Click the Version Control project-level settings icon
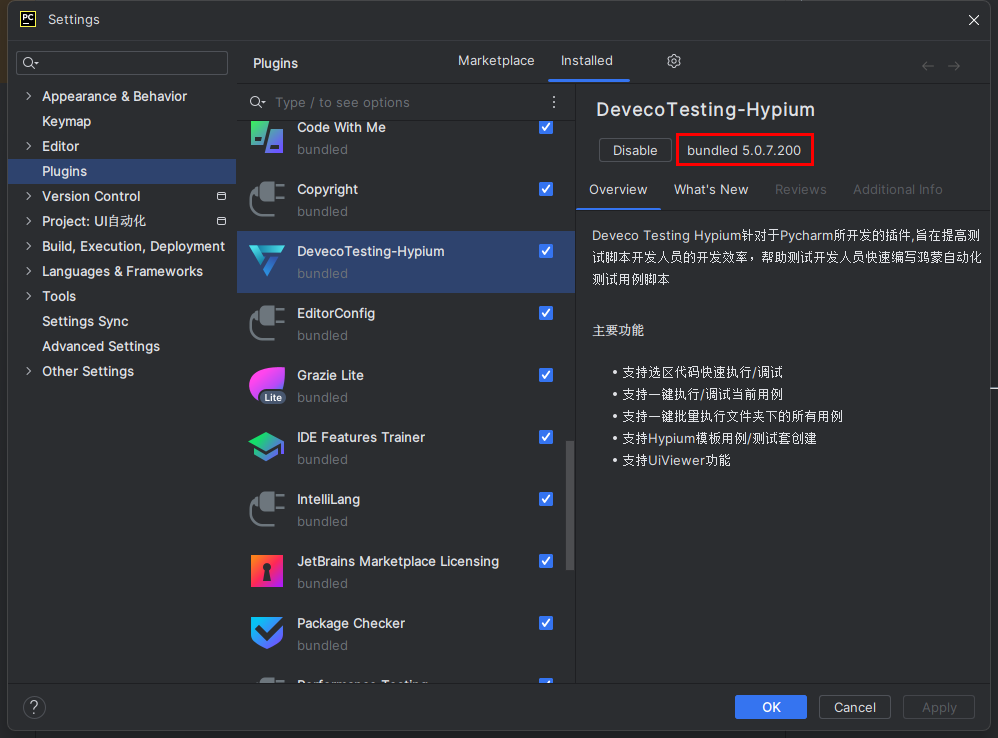 [221, 196]
